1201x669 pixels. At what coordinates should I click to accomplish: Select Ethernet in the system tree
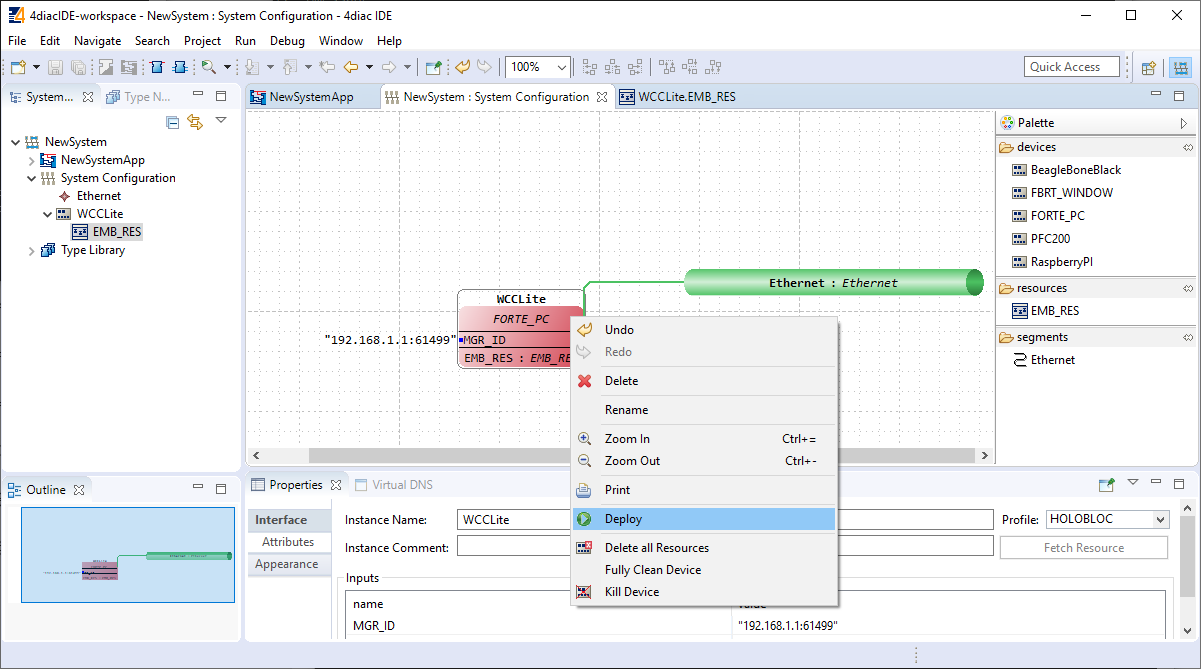click(98, 196)
